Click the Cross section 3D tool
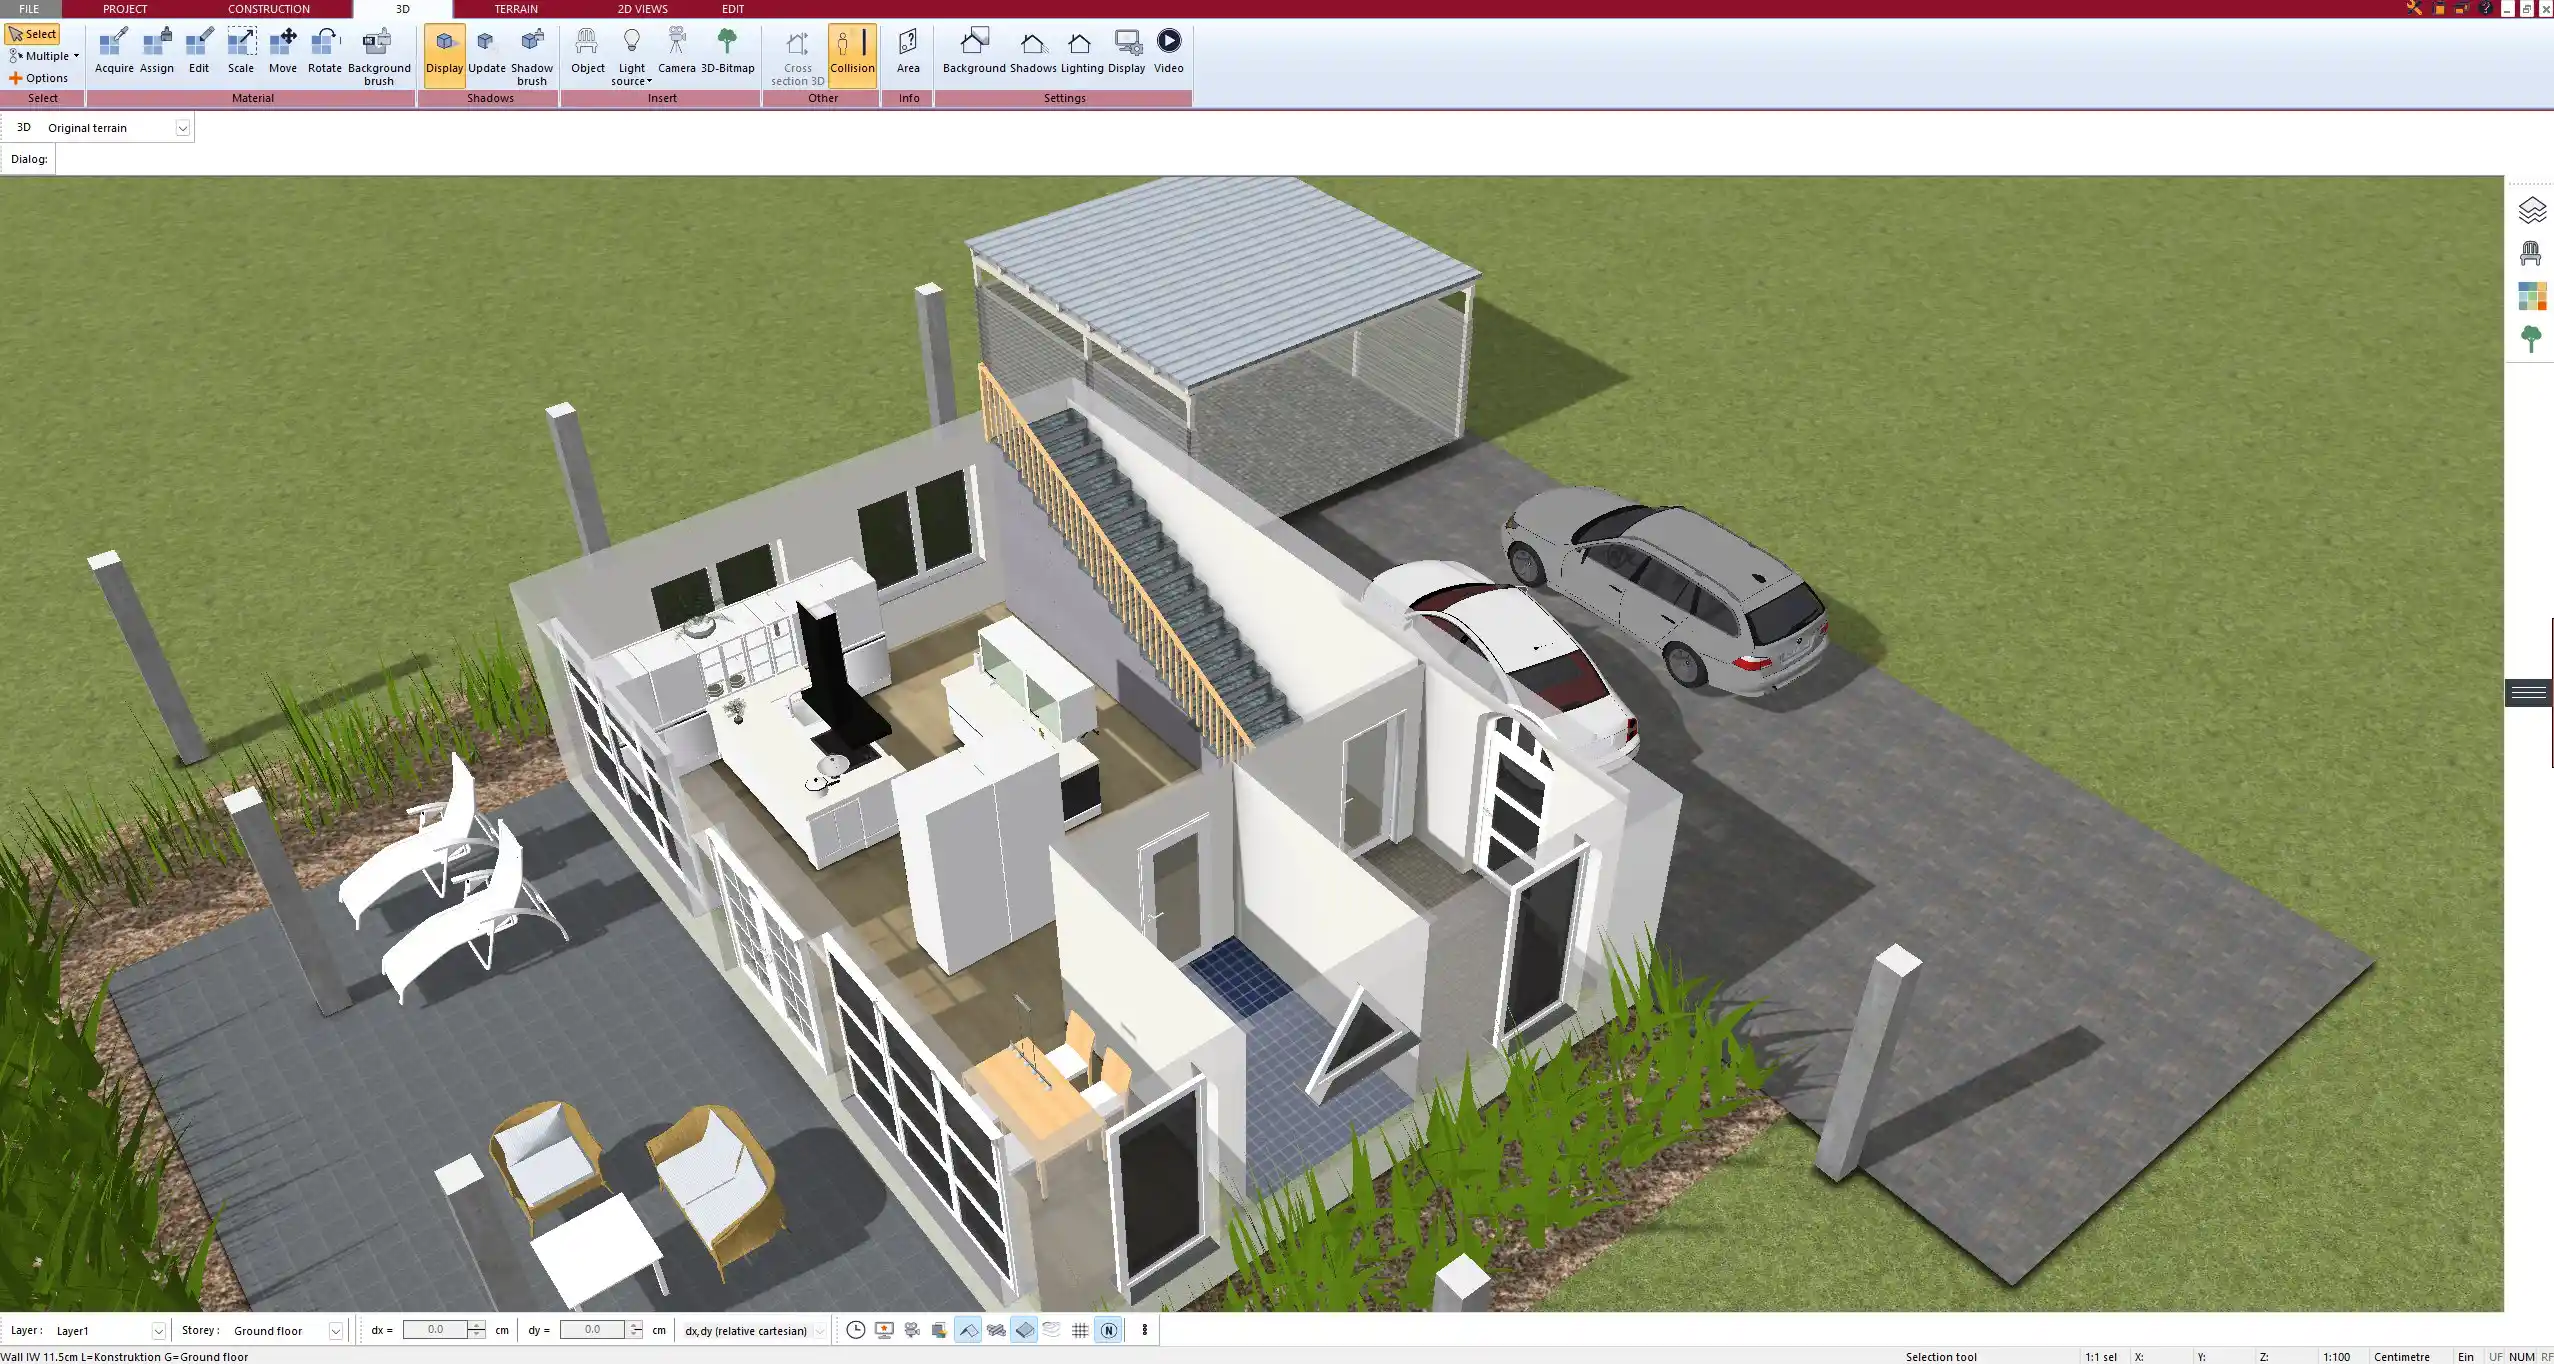This screenshot has width=2554, height=1364. (798, 57)
